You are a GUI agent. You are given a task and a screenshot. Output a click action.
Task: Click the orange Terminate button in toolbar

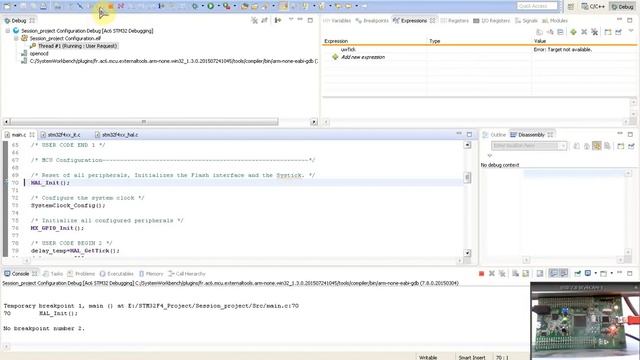pos(111,6)
